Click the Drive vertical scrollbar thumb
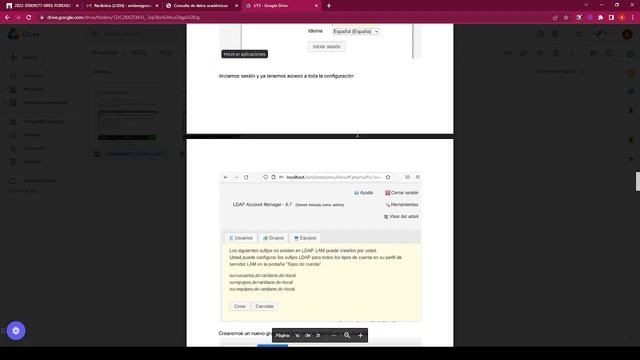Screen dimensions: 640x360 click(638, 181)
